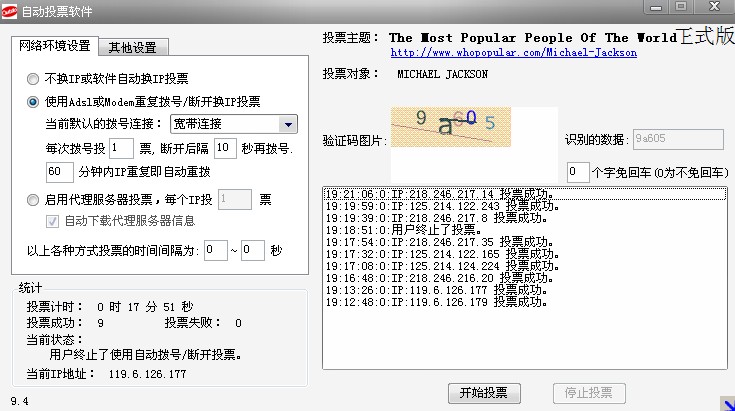This screenshot has width=735, height=411.
Task: Expand the 宽带连接 dial connection dropdown
Action: (x=287, y=124)
